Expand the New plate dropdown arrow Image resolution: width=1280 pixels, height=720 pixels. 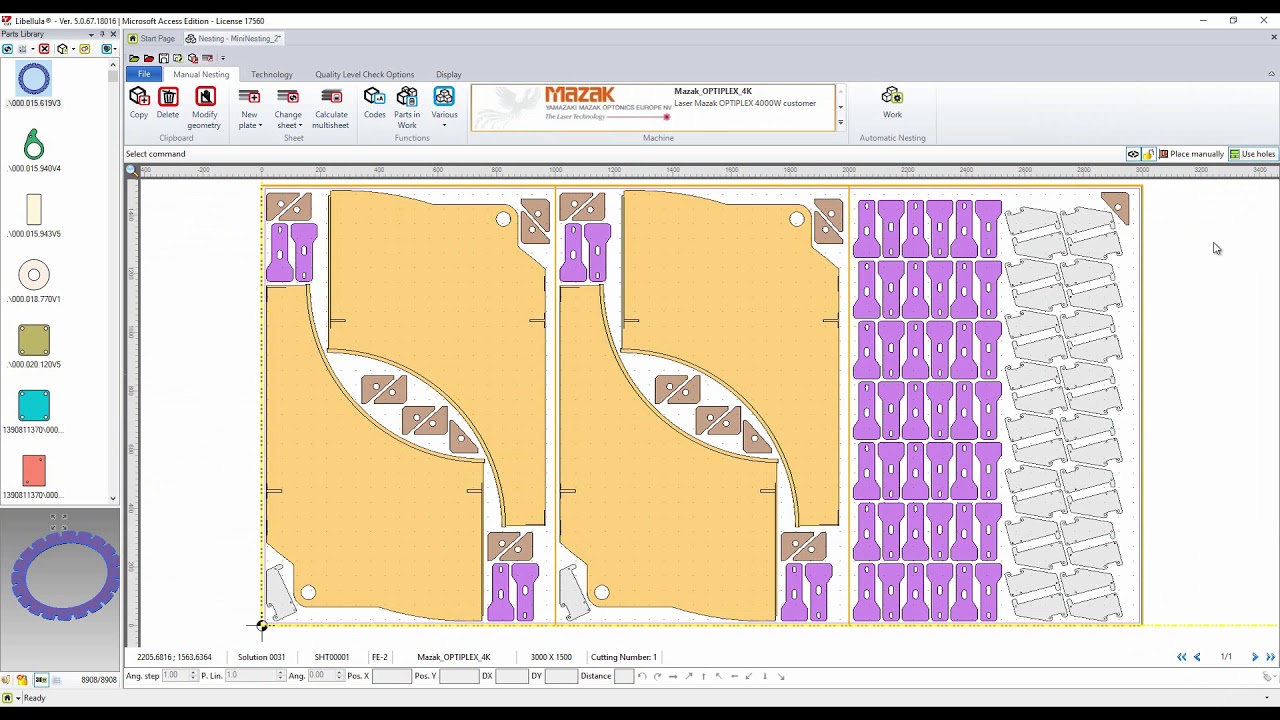pos(260,125)
